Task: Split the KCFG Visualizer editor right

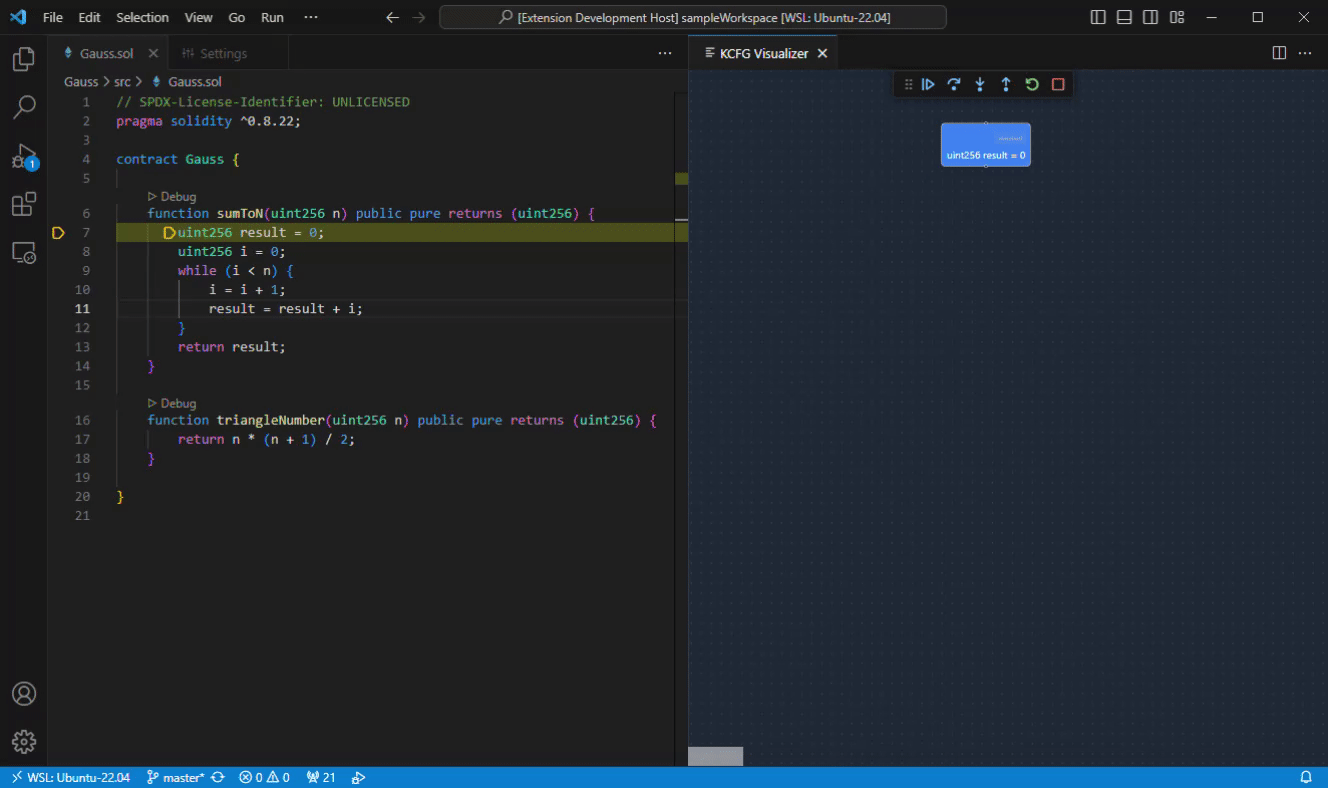Action: pyautogui.click(x=1279, y=53)
